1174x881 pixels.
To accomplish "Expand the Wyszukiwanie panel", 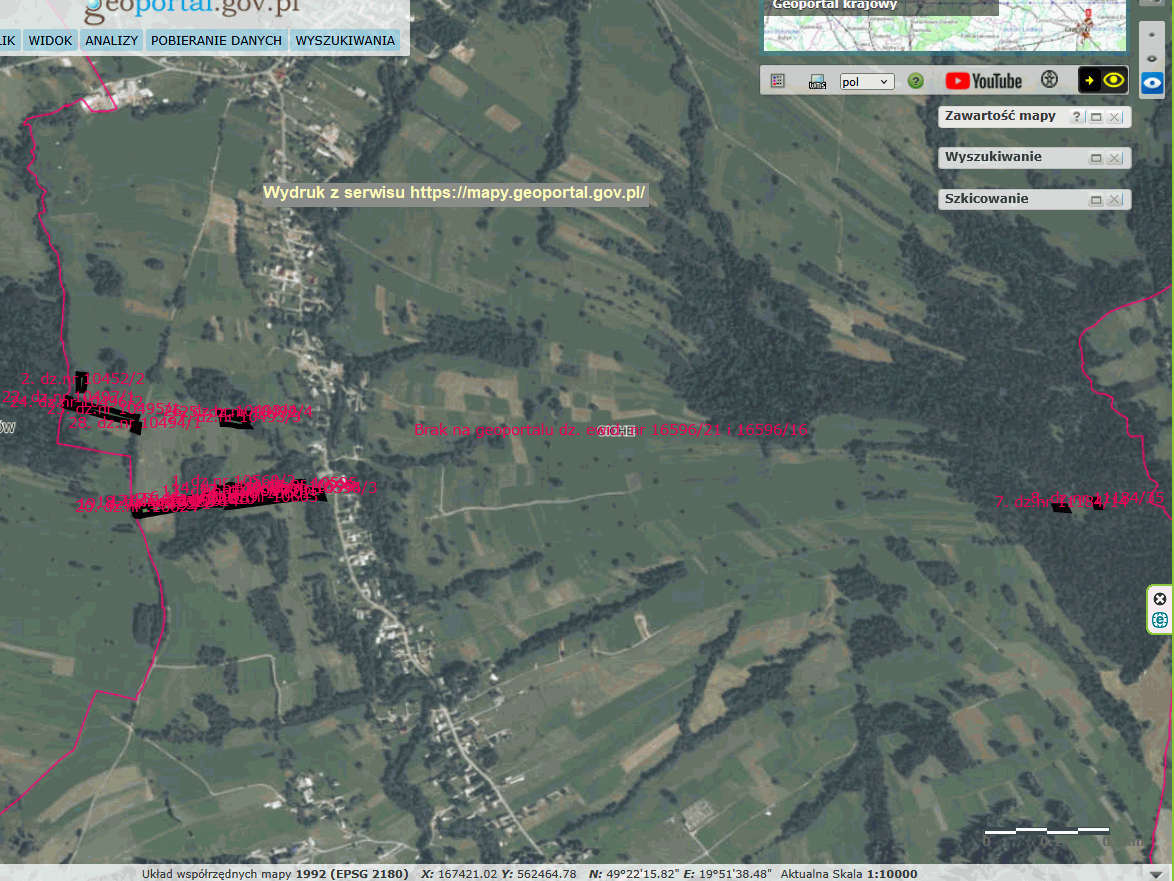I will tap(1096, 158).
